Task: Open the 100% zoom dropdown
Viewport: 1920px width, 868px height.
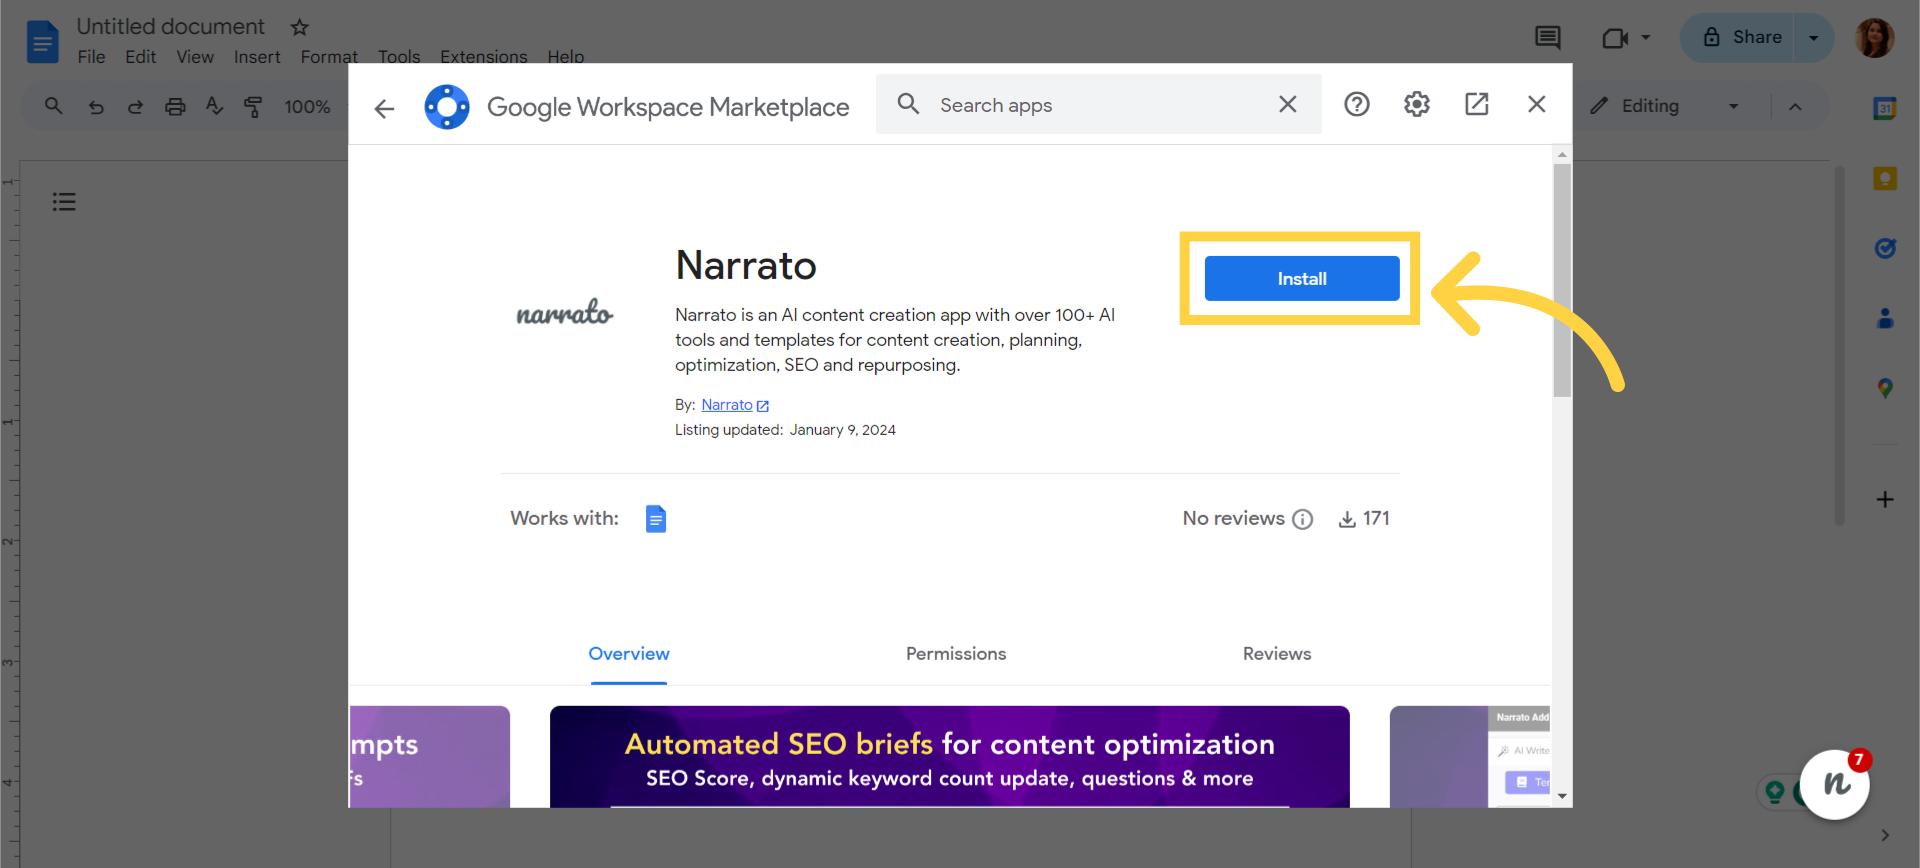Action: tap(308, 106)
